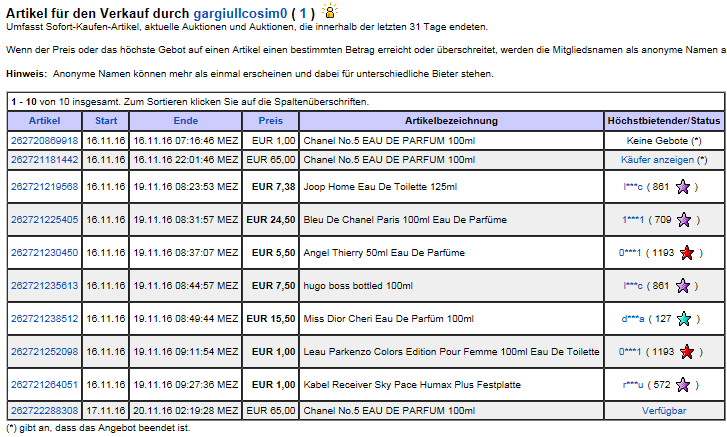727x437 pixels.
Task: Click Käufer anzeigen link
Action: tap(657, 160)
